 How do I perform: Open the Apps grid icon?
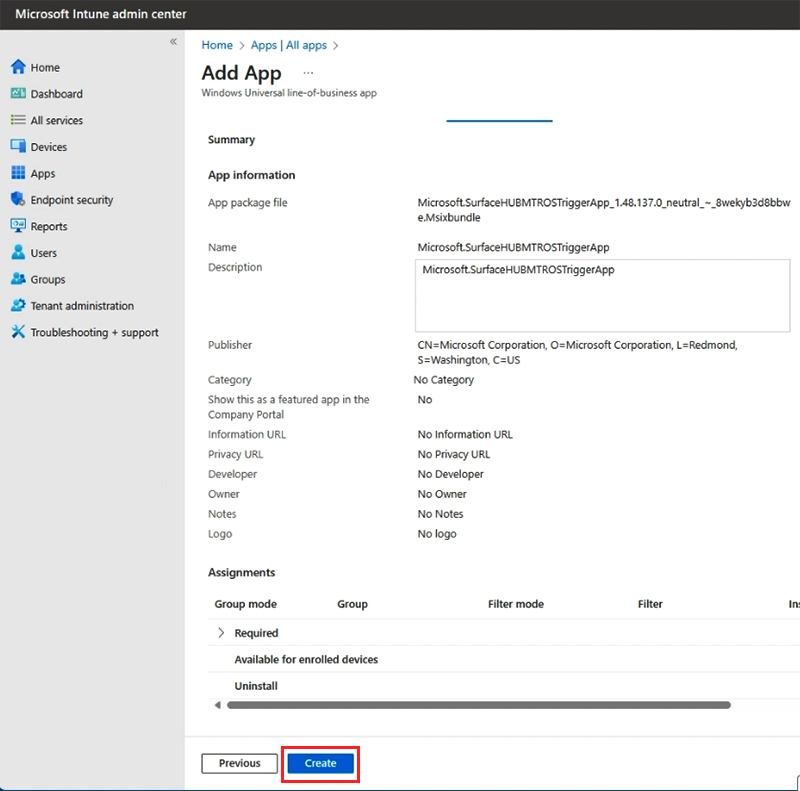pos(18,173)
